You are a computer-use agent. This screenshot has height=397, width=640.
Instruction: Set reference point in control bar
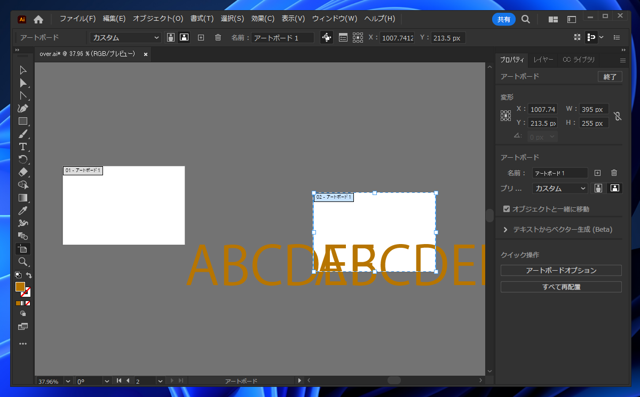(x=358, y=38)
